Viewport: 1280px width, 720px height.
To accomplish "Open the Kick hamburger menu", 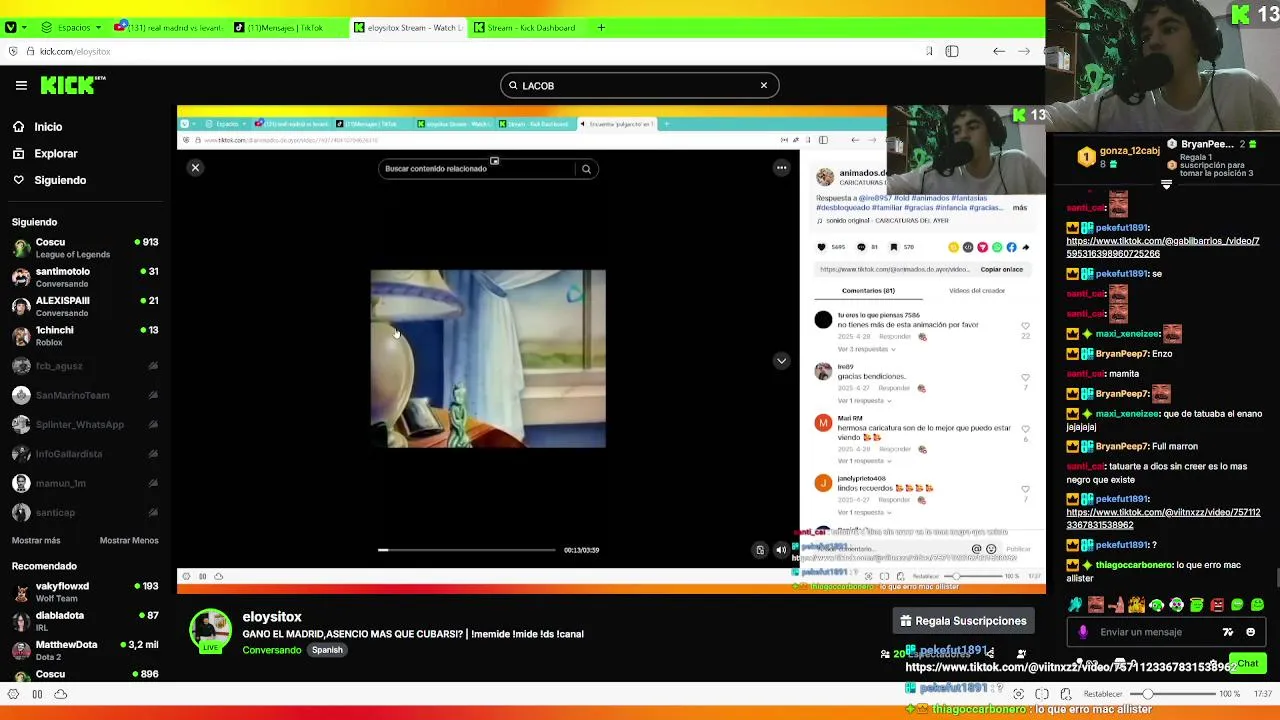I will point(21,86).
